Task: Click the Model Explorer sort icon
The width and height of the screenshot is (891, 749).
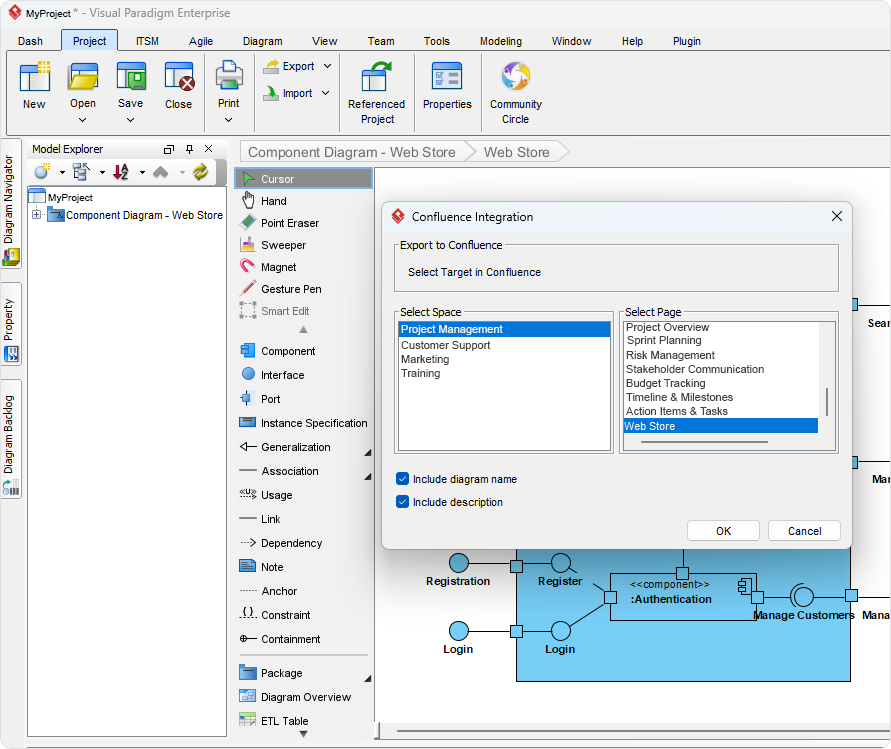Action: pyautogui.click(x=121, y=172)
